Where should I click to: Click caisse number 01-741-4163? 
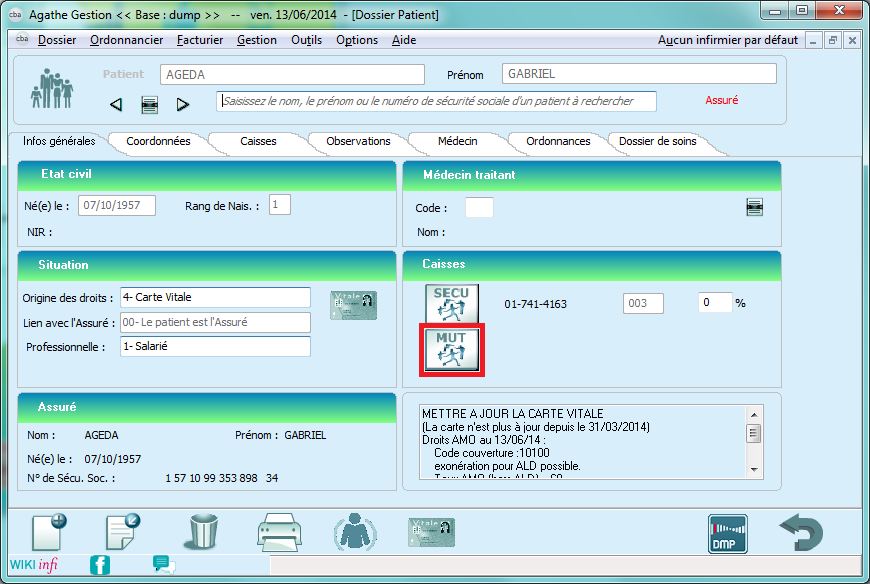[535, 304]
